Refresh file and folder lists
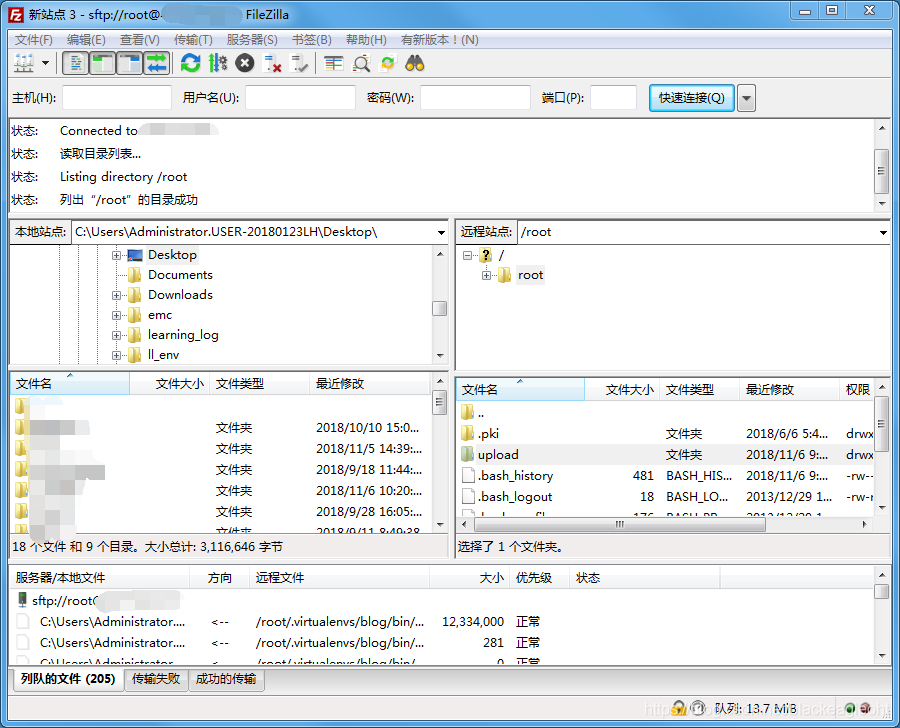Image resolution: width=900 pixels, height=728 pixels. [x=190, y=63]
